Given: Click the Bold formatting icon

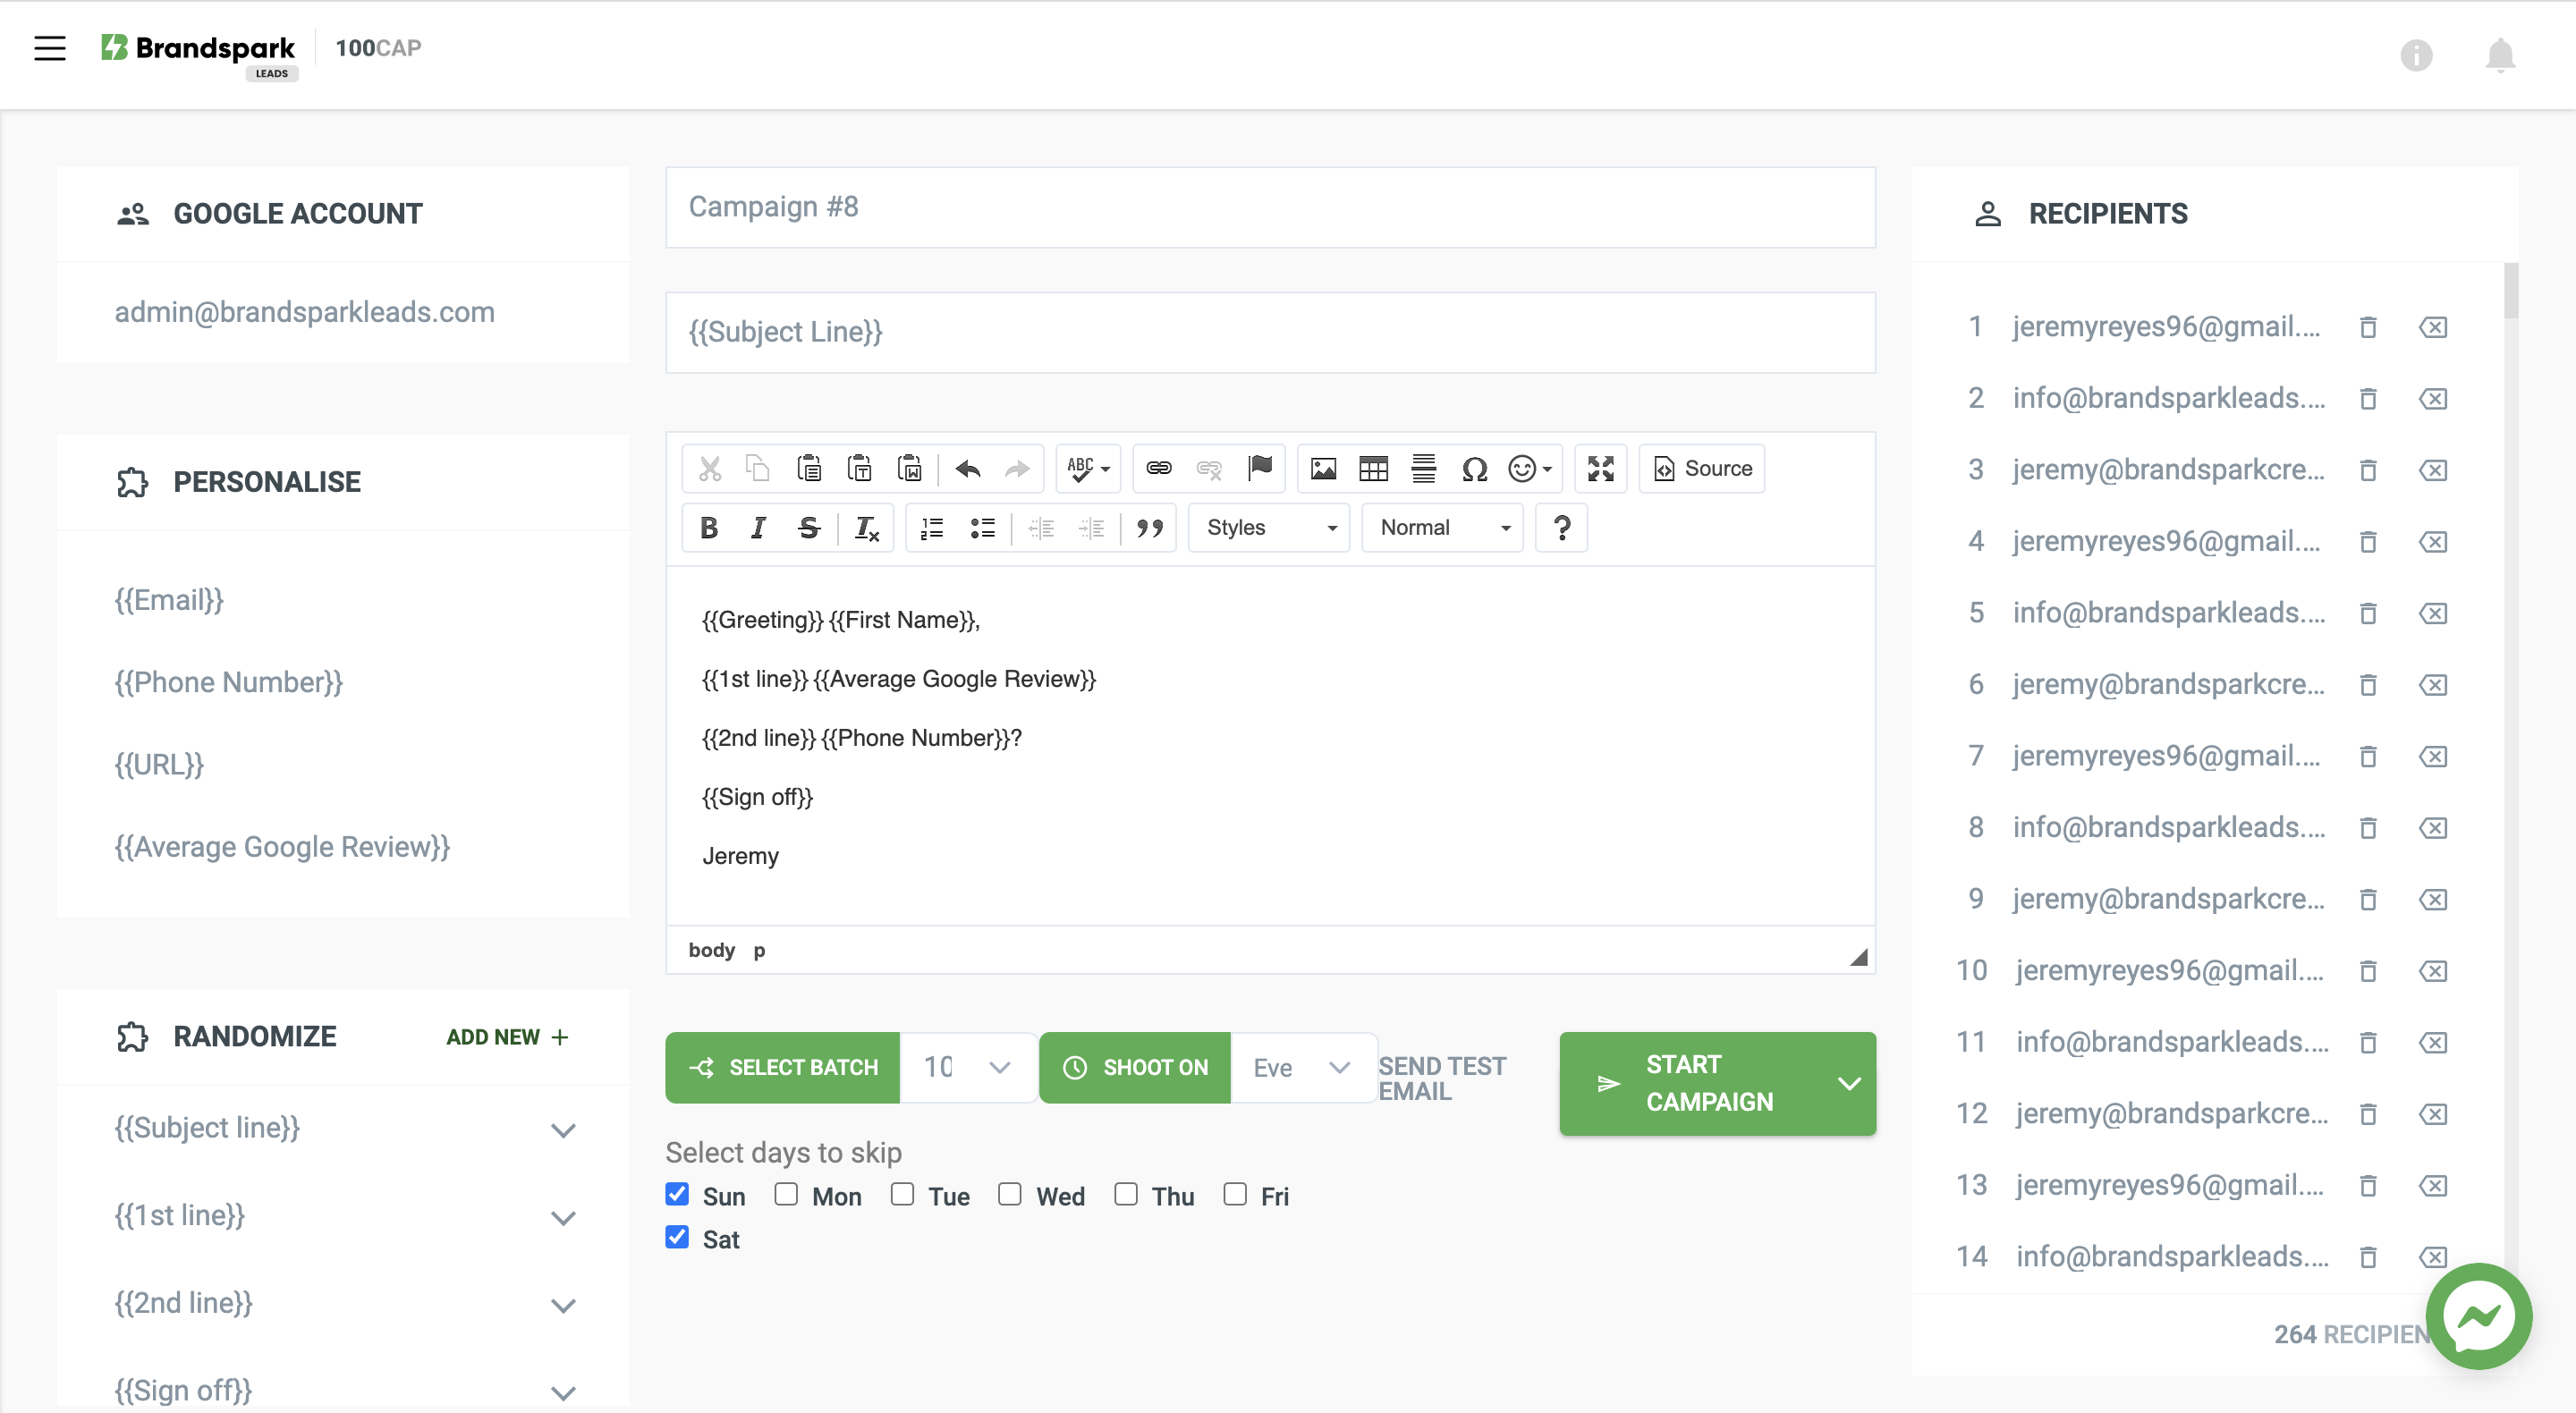Looking at the screenshot, I should coord(709,528).
